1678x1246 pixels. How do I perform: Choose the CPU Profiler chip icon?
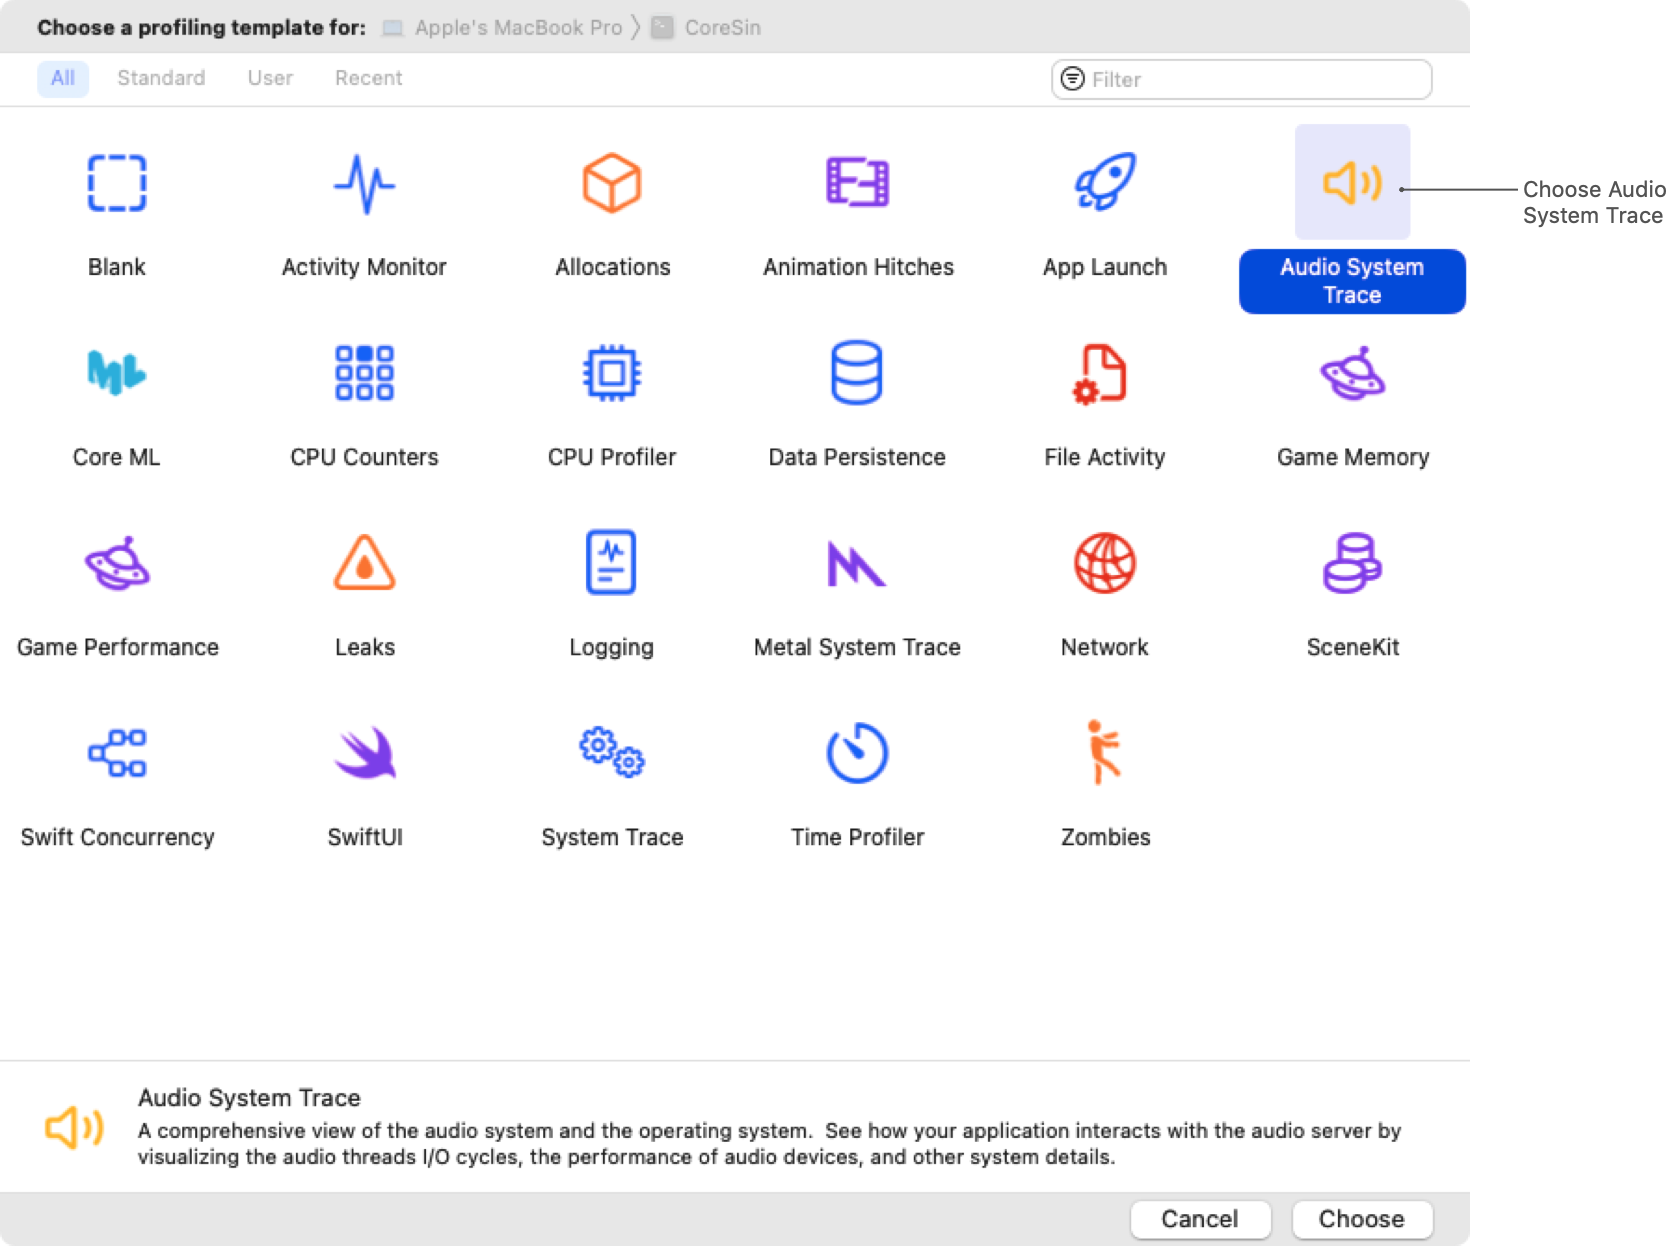(x=612, y=374)
